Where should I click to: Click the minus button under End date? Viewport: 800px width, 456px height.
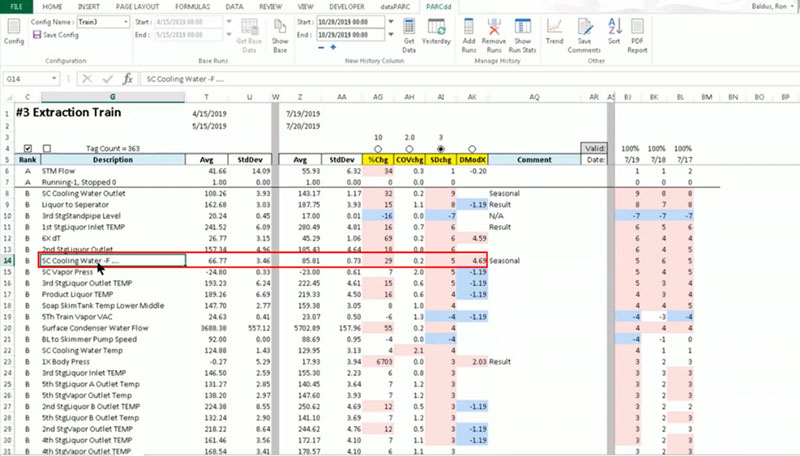(321, 47)
